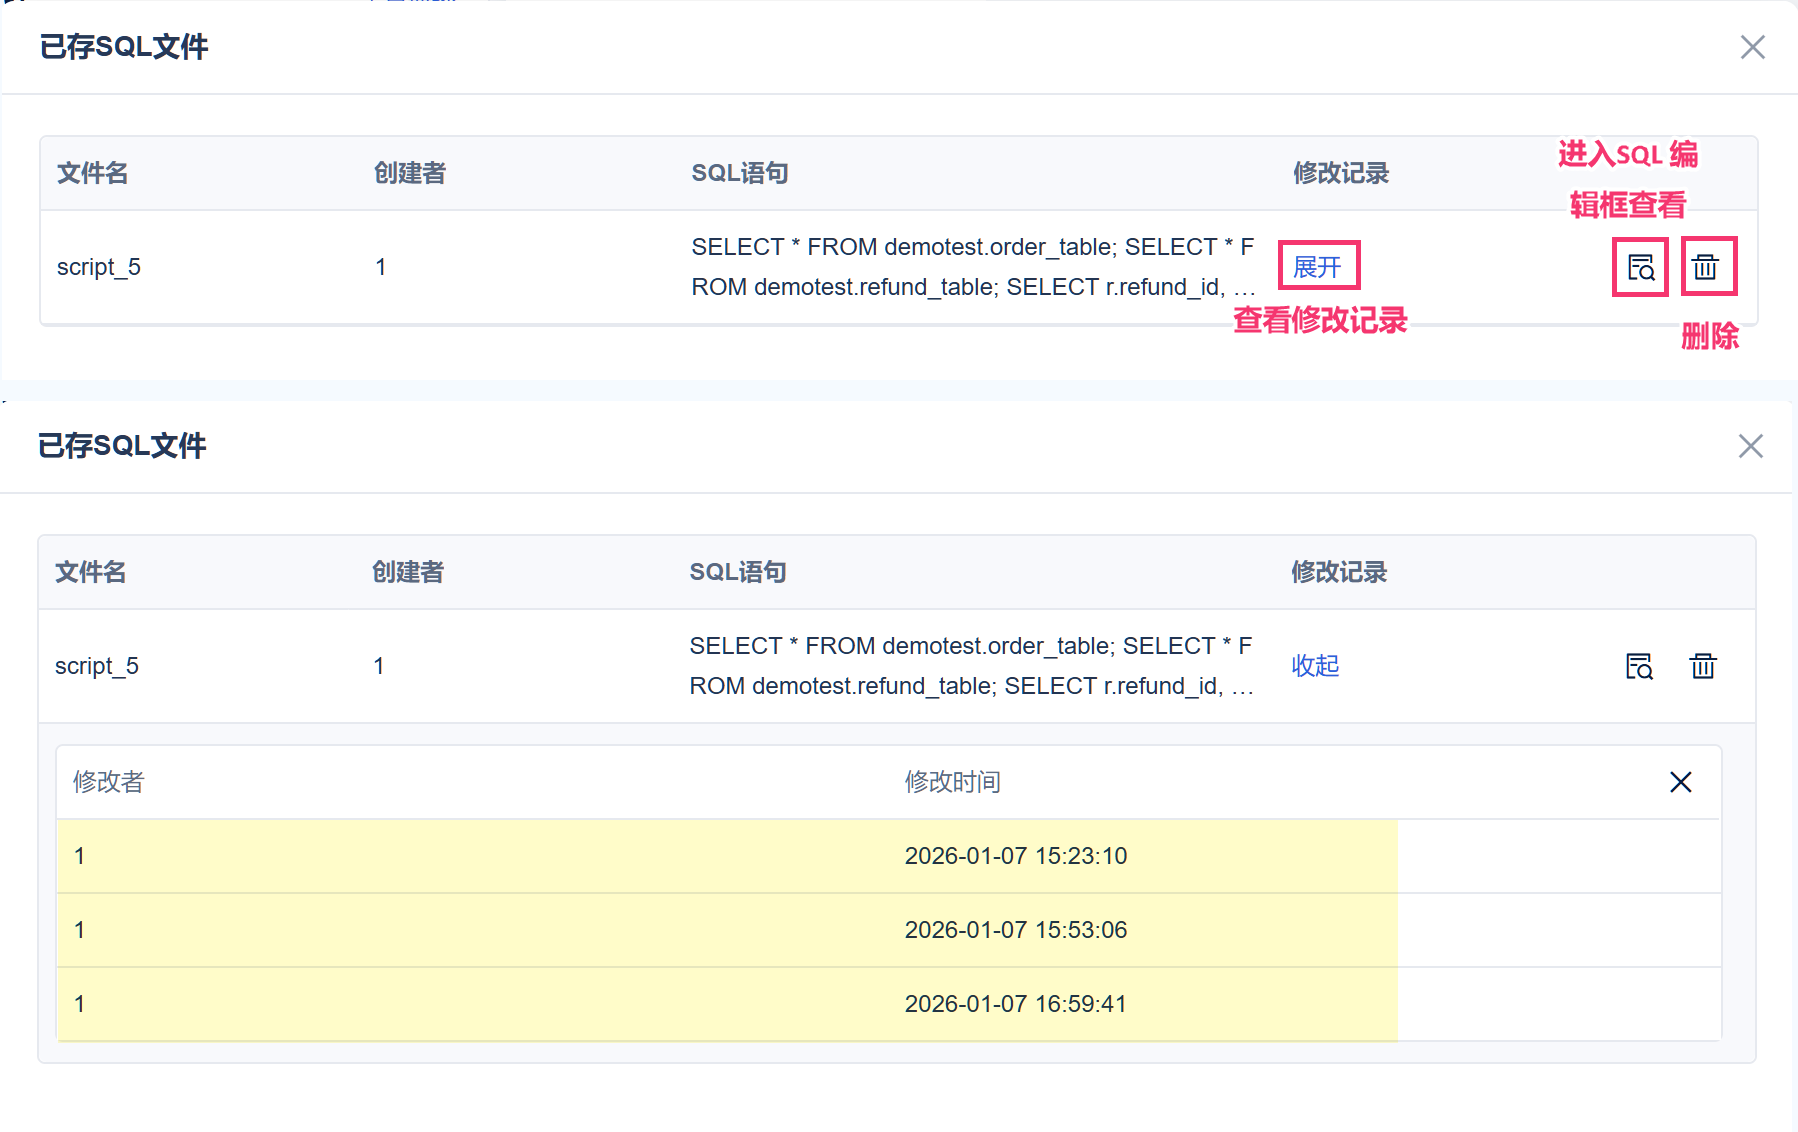Select the record dated 2026-01-07 15:23:10

(x=1015, y=856)
